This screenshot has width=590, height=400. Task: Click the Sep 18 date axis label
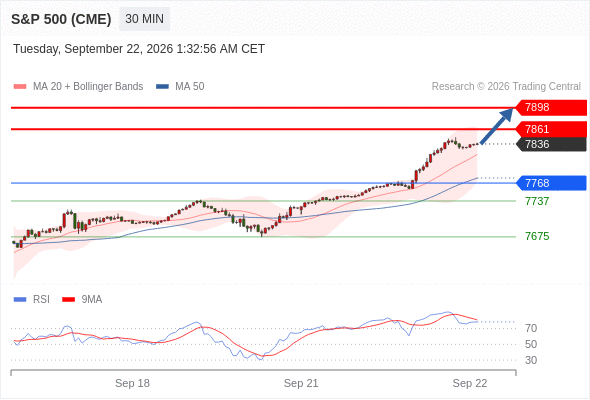132,383
